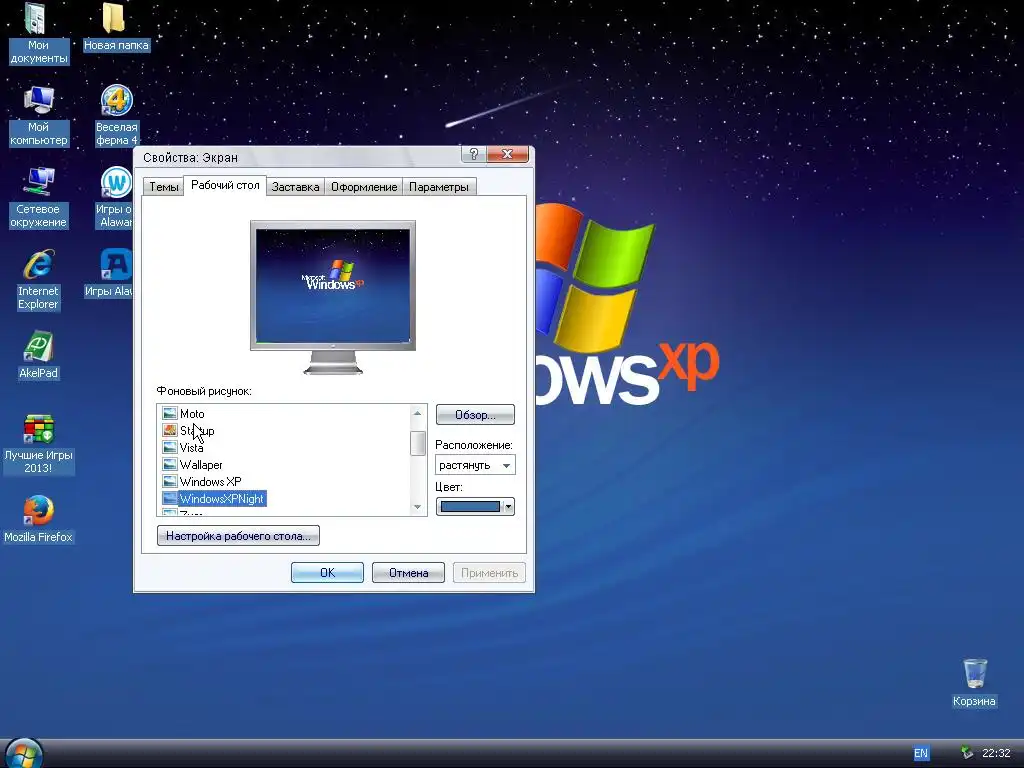The image size is (1024, 768).
Task: Click the Применить apply button
Action: (x=489, y=573)
